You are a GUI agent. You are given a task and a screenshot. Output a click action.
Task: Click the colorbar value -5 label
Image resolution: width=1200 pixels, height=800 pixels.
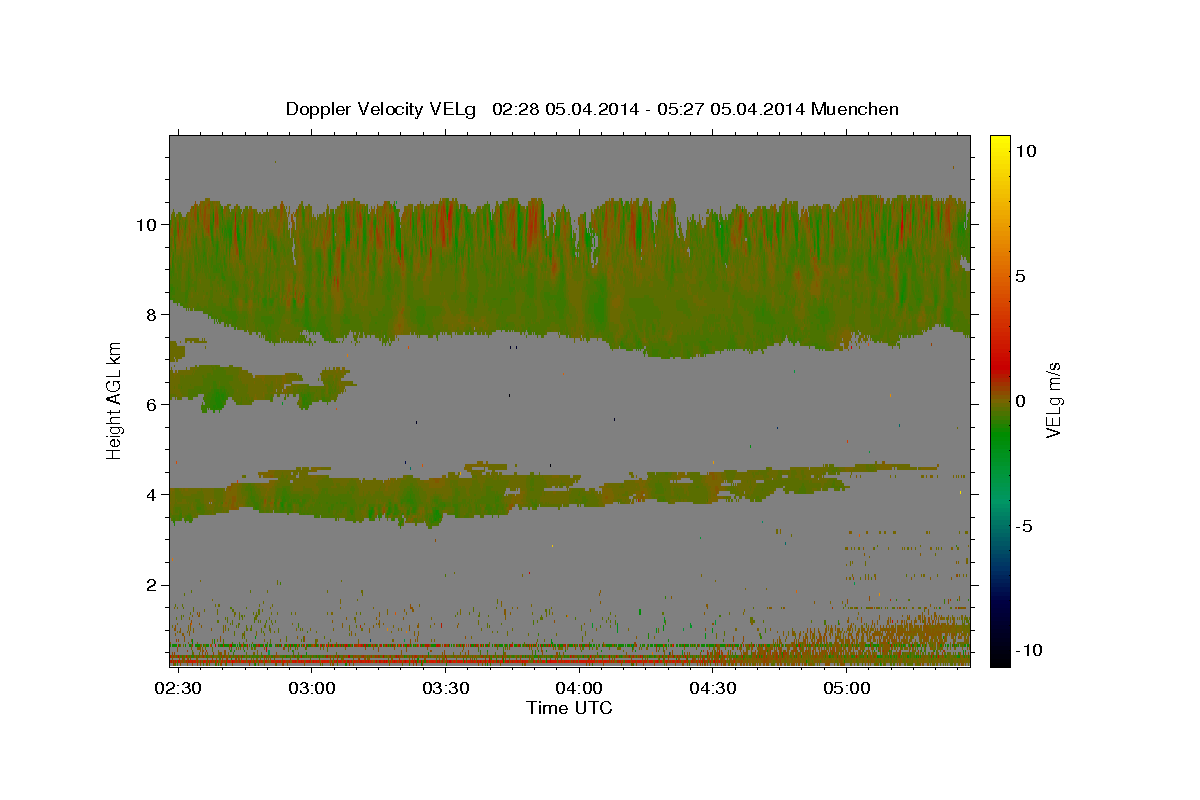1024,526
